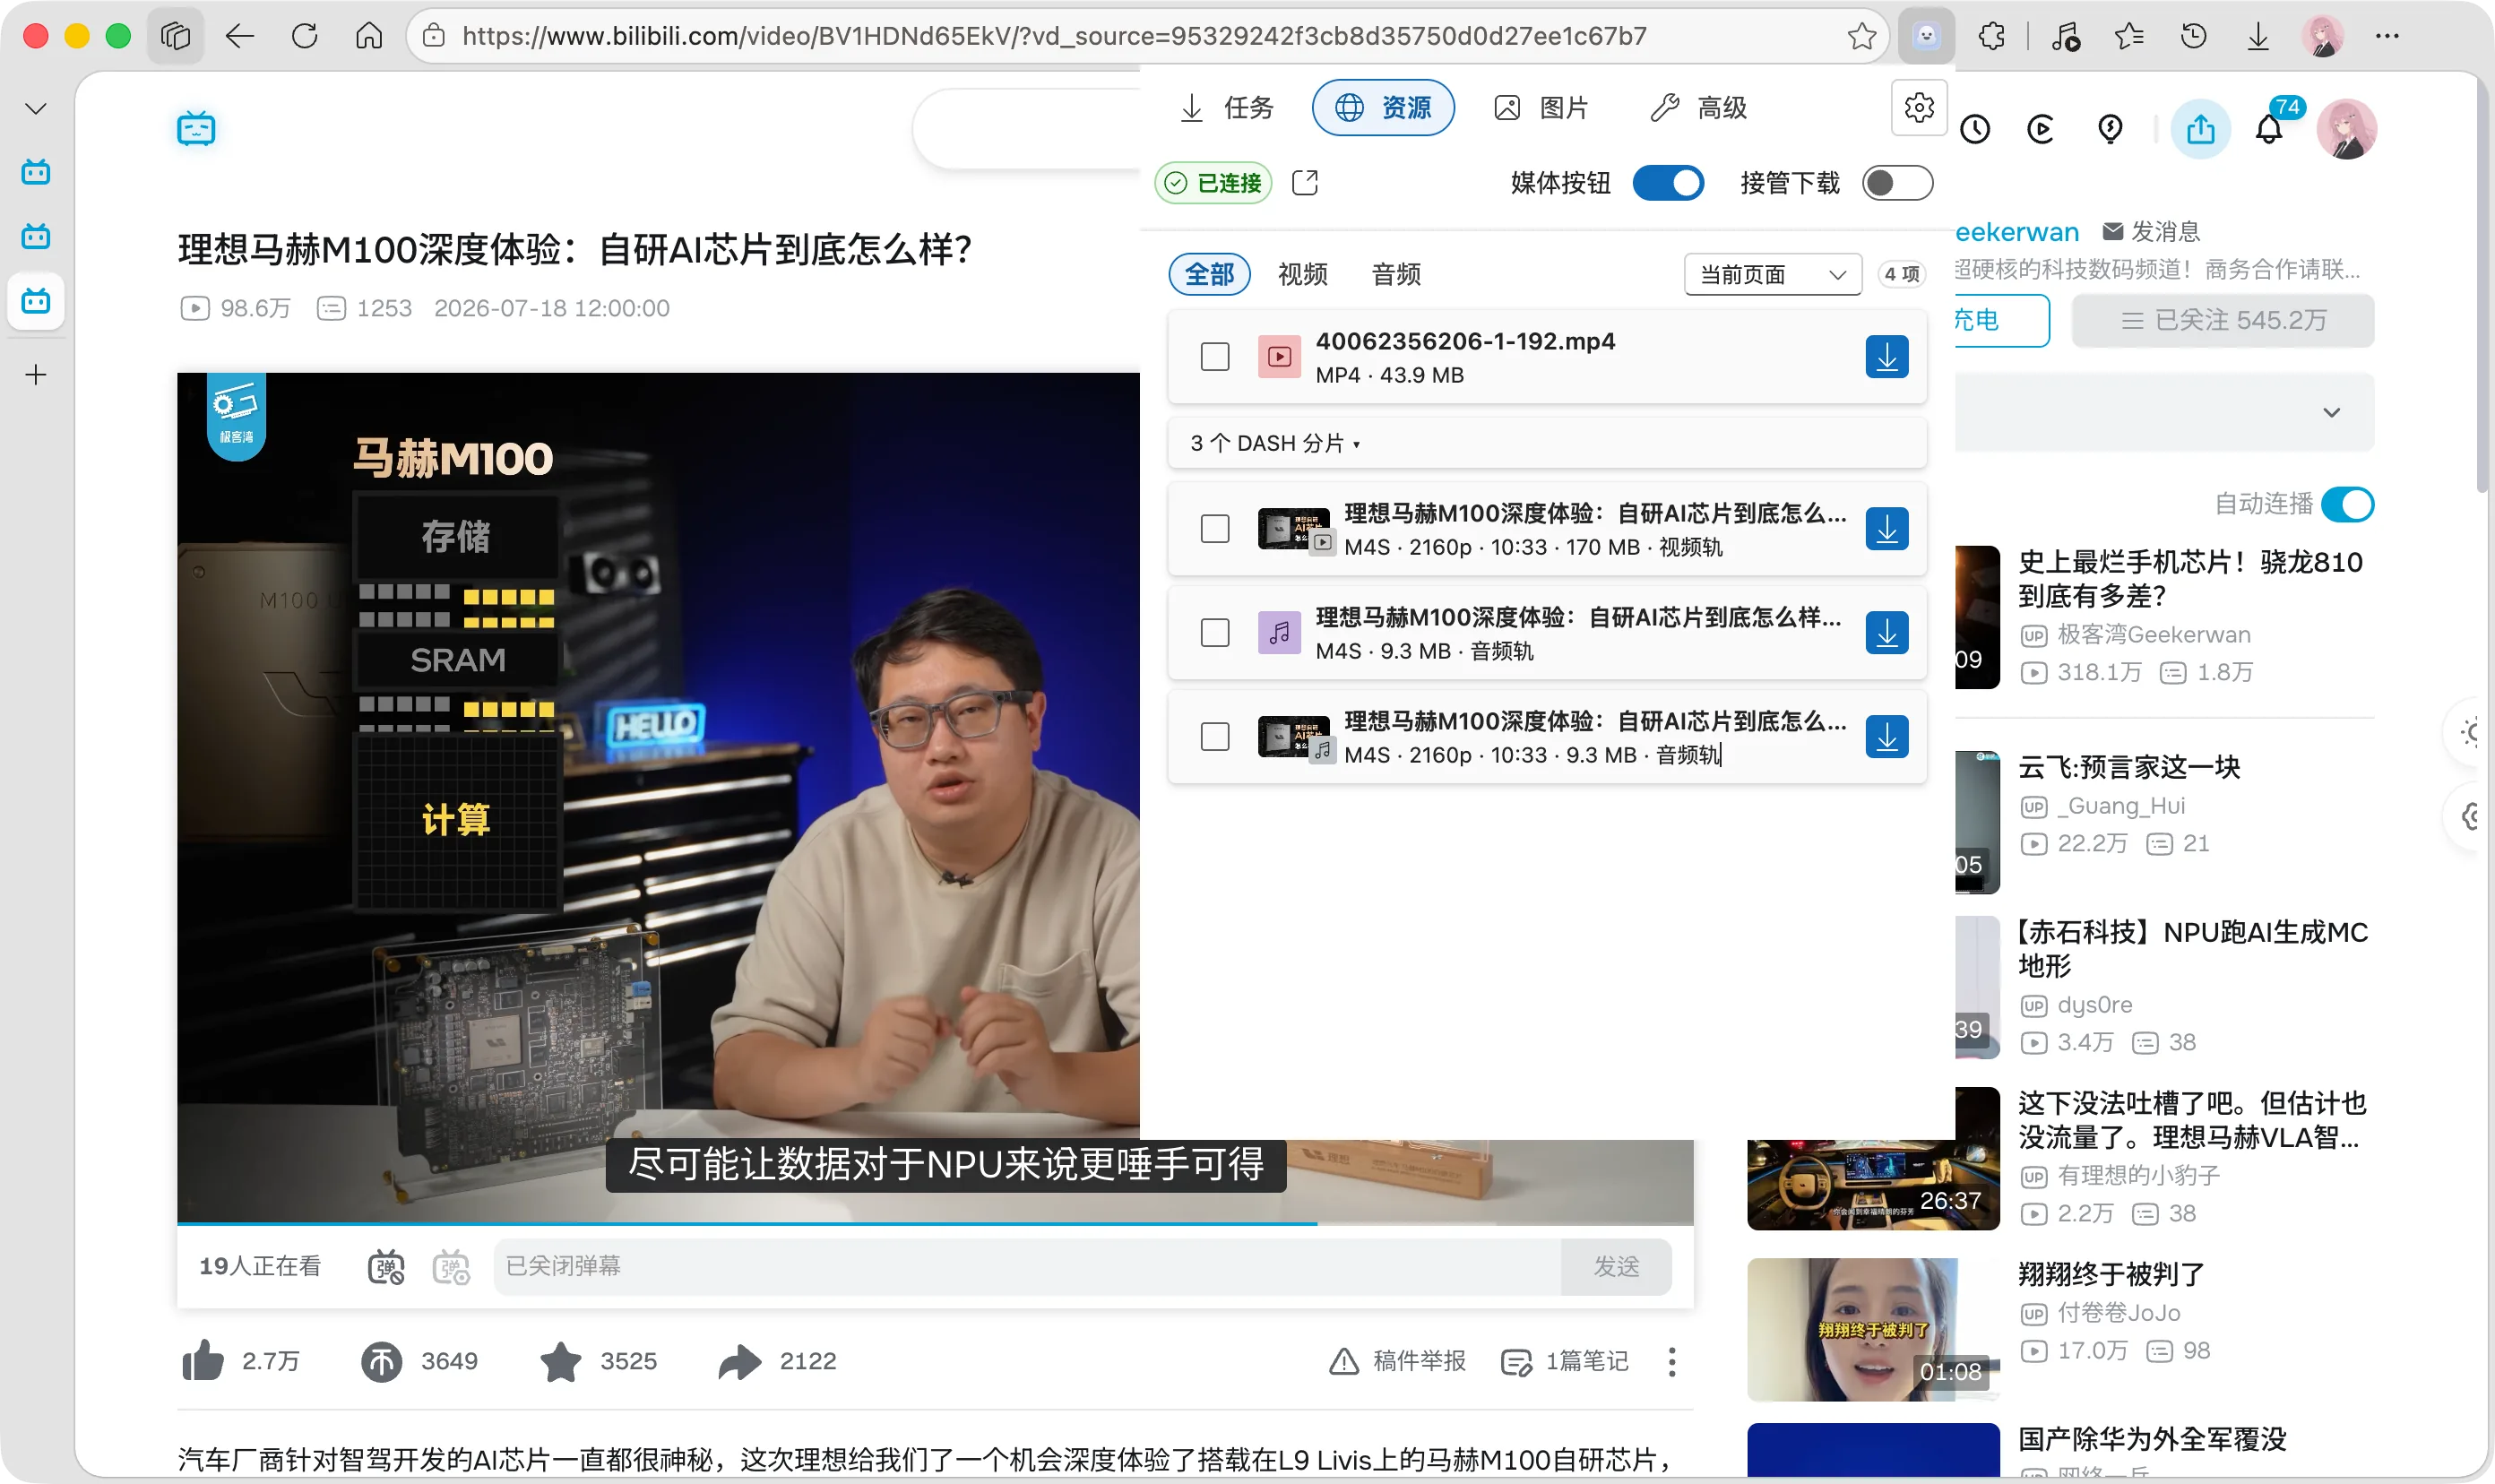
Task: Toggle danmaku display button
Action: click(386, 1266)
